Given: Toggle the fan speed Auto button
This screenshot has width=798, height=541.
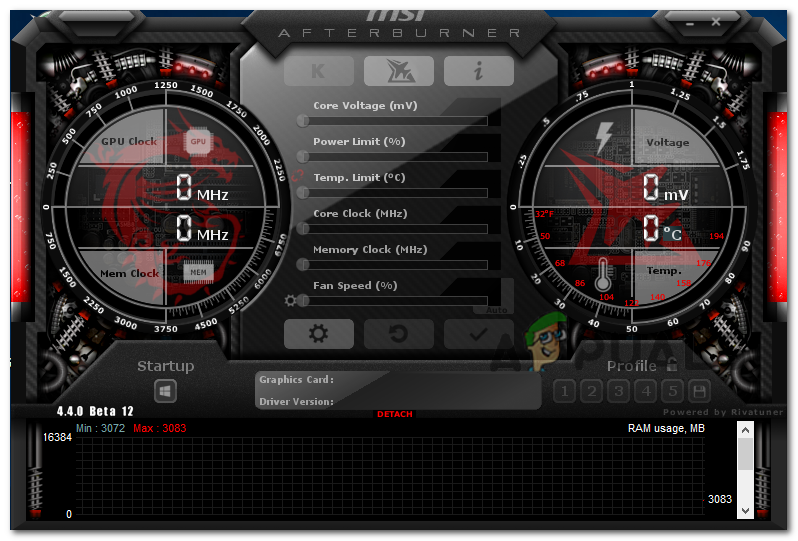Looking at the screenshot, I should 497,310.
